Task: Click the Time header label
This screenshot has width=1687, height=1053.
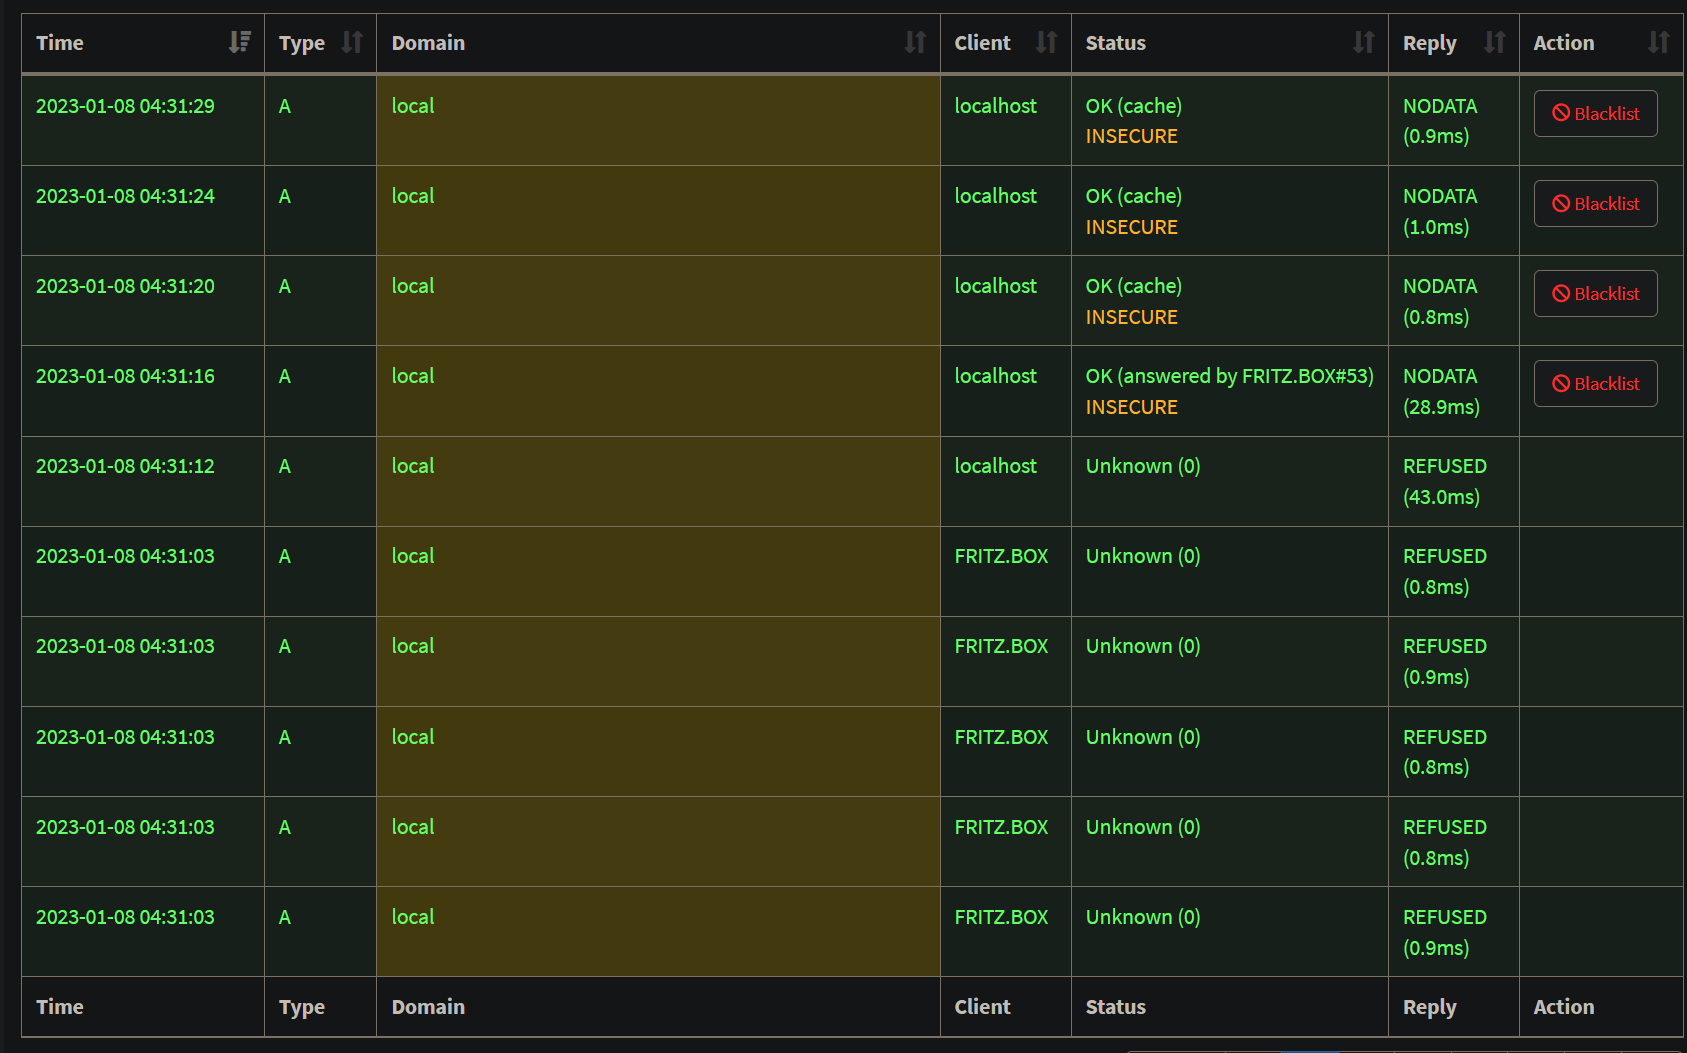Action: pyautogui.click(x=60, y=43)
